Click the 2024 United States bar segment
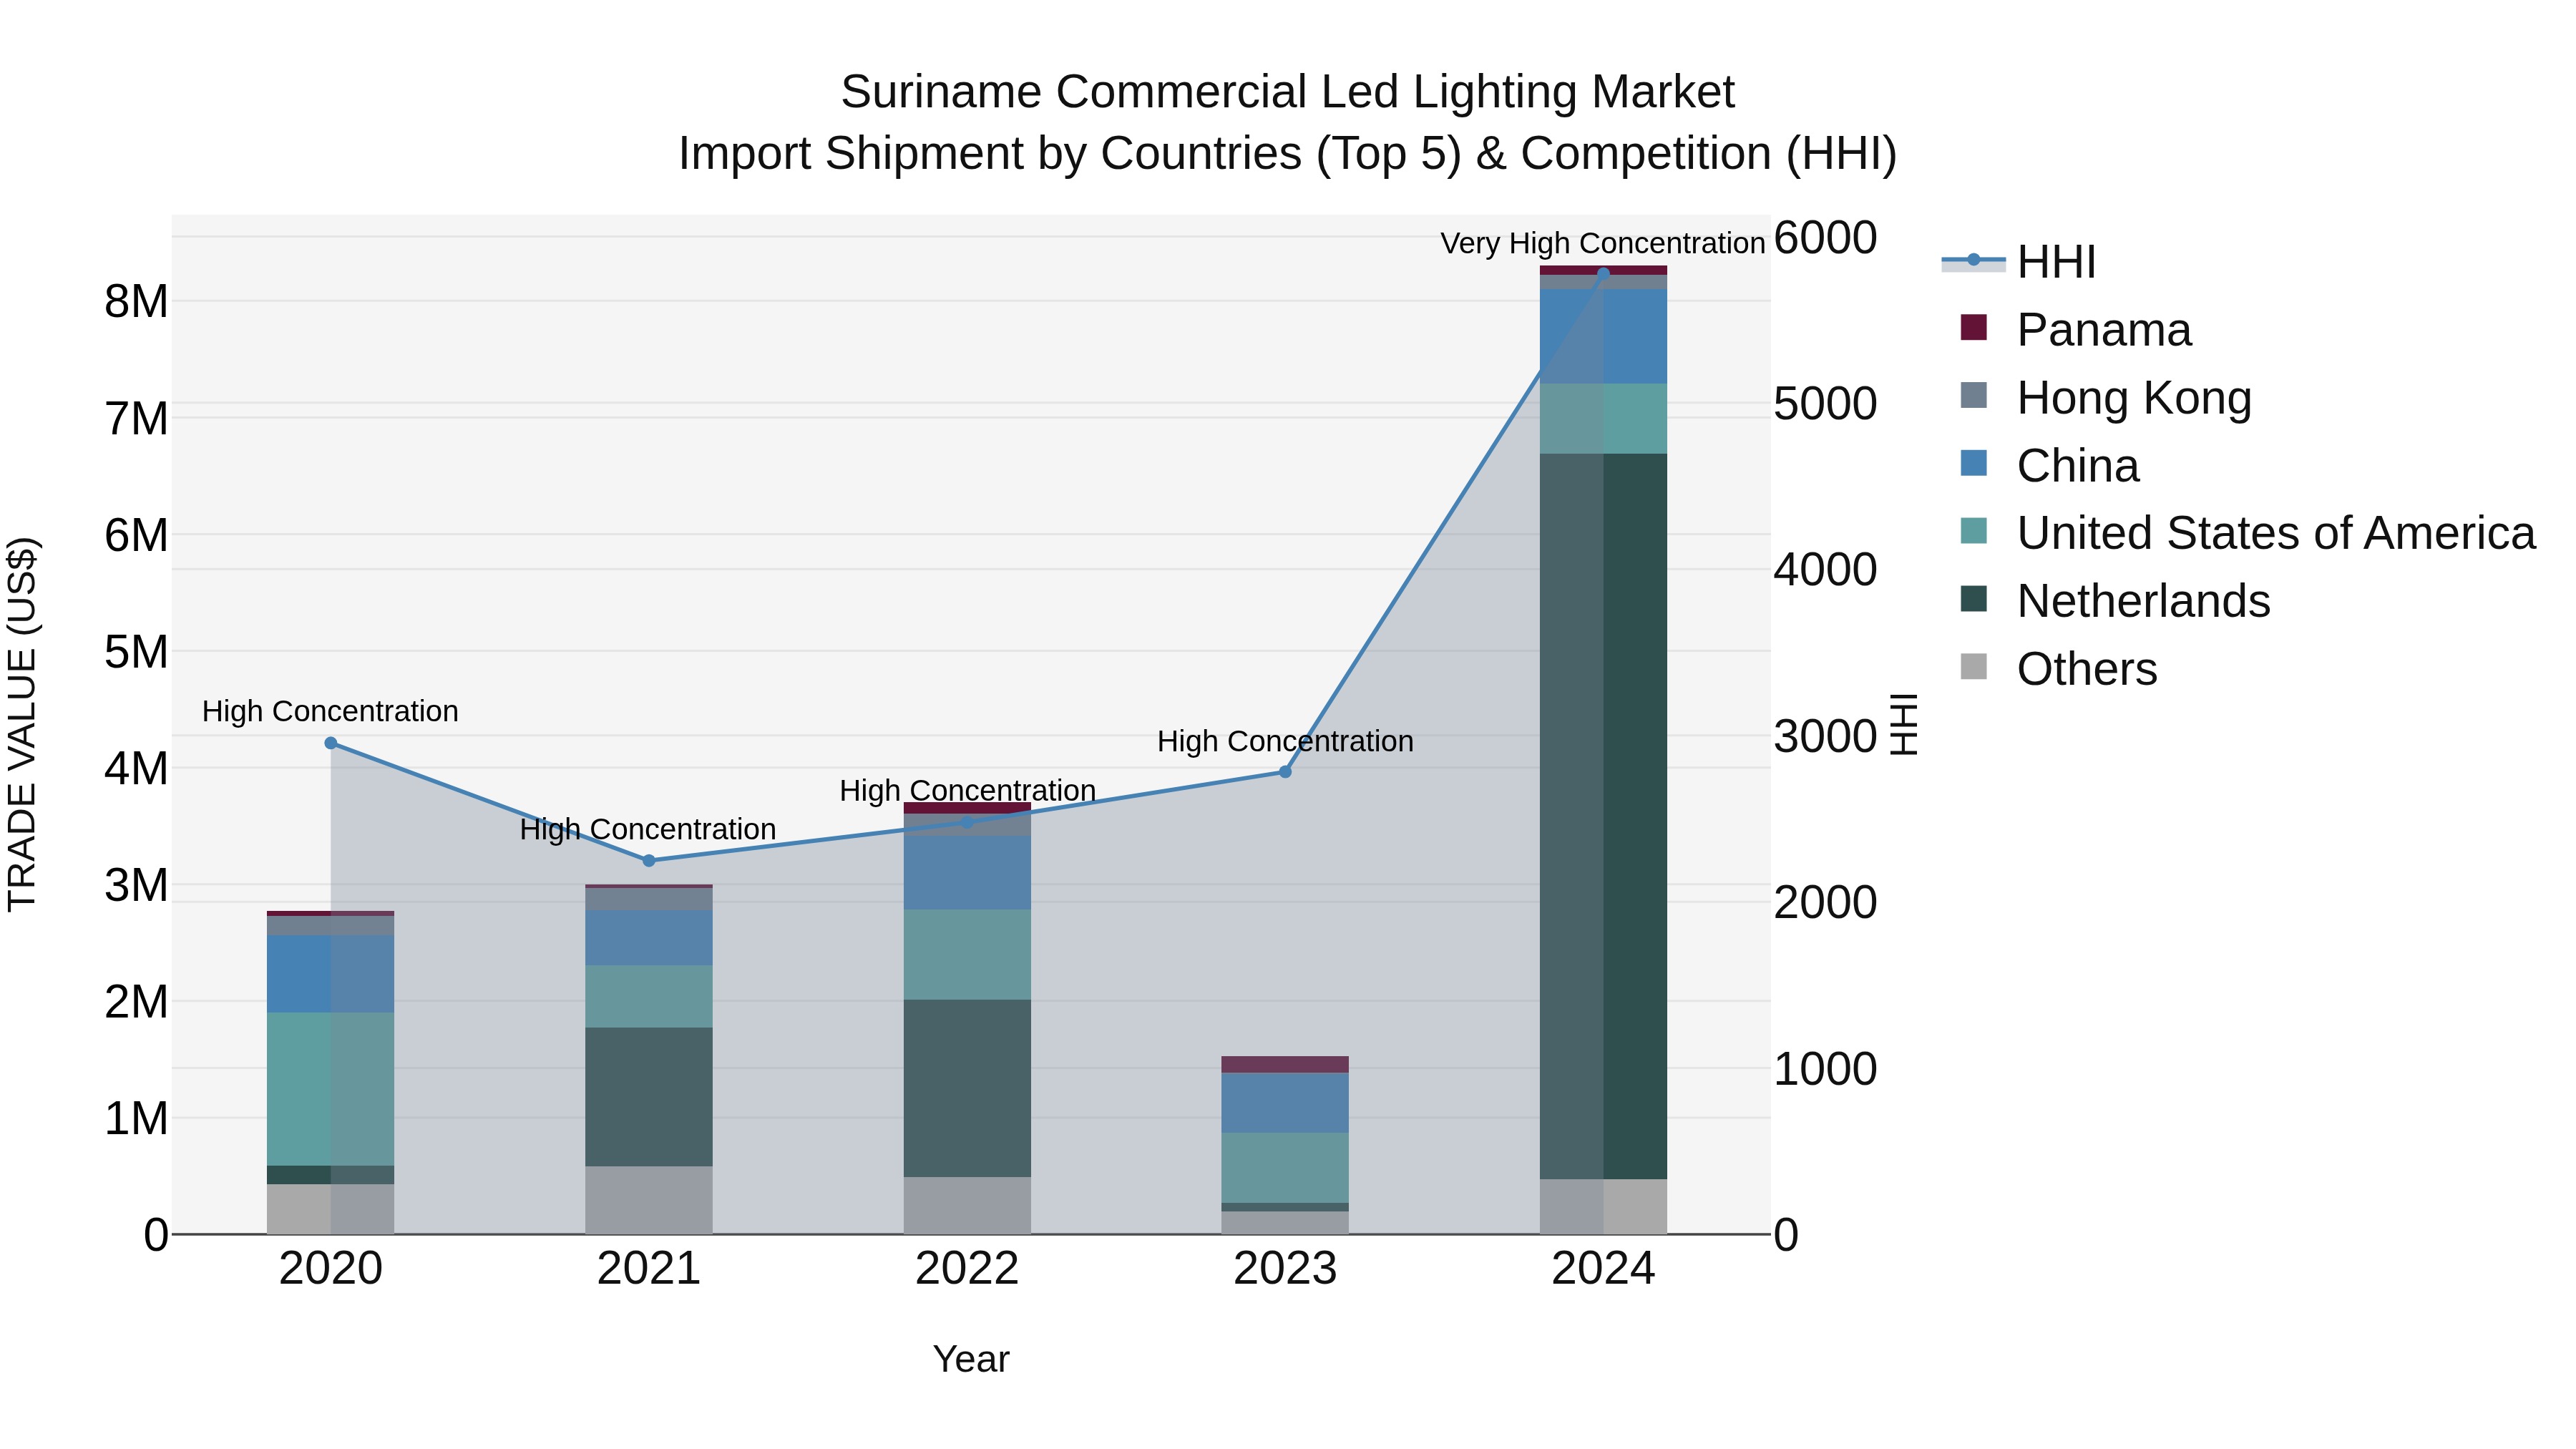This screenshot has height=1449, width=2576. 1603,419
